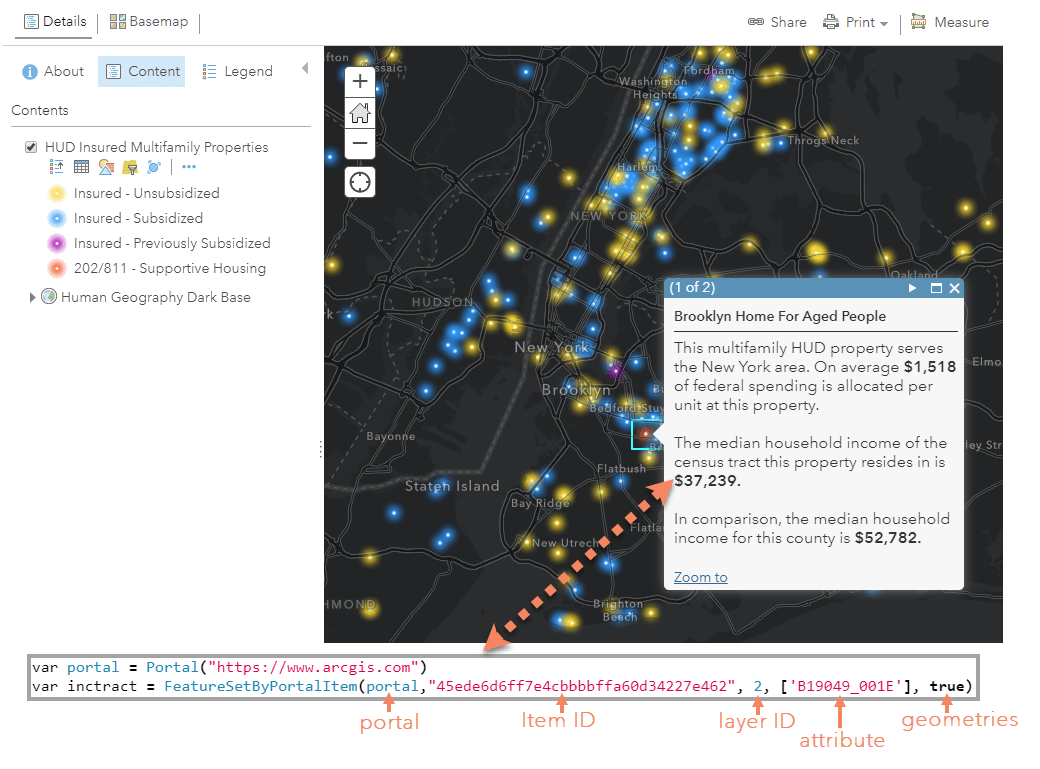The image size is (1040, 769).
Task: Click the Zoom to link in popup
Action: 700,577
